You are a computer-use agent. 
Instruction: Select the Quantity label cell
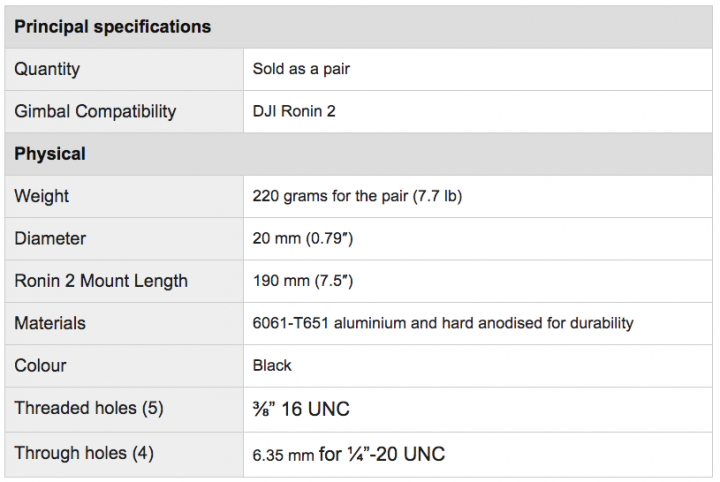(47, 69)
